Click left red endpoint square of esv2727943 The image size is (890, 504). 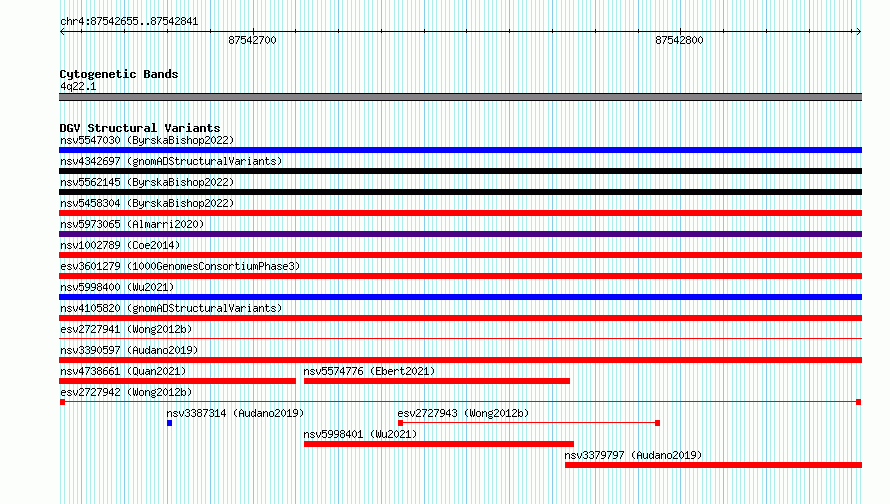pos(400,423)
